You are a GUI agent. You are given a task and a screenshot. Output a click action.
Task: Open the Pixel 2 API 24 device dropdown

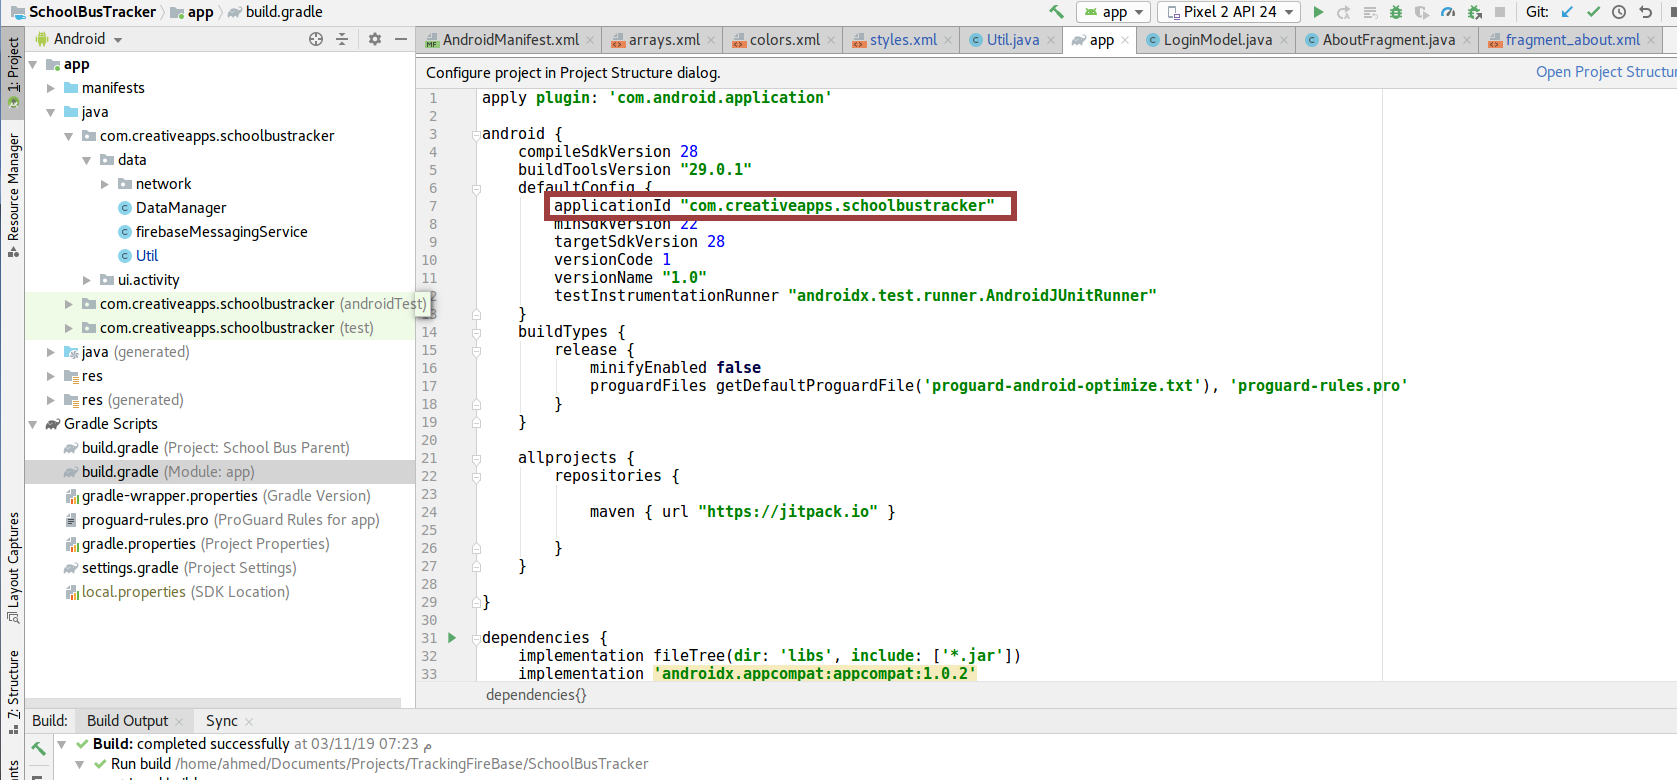[x=1229, y=12]
